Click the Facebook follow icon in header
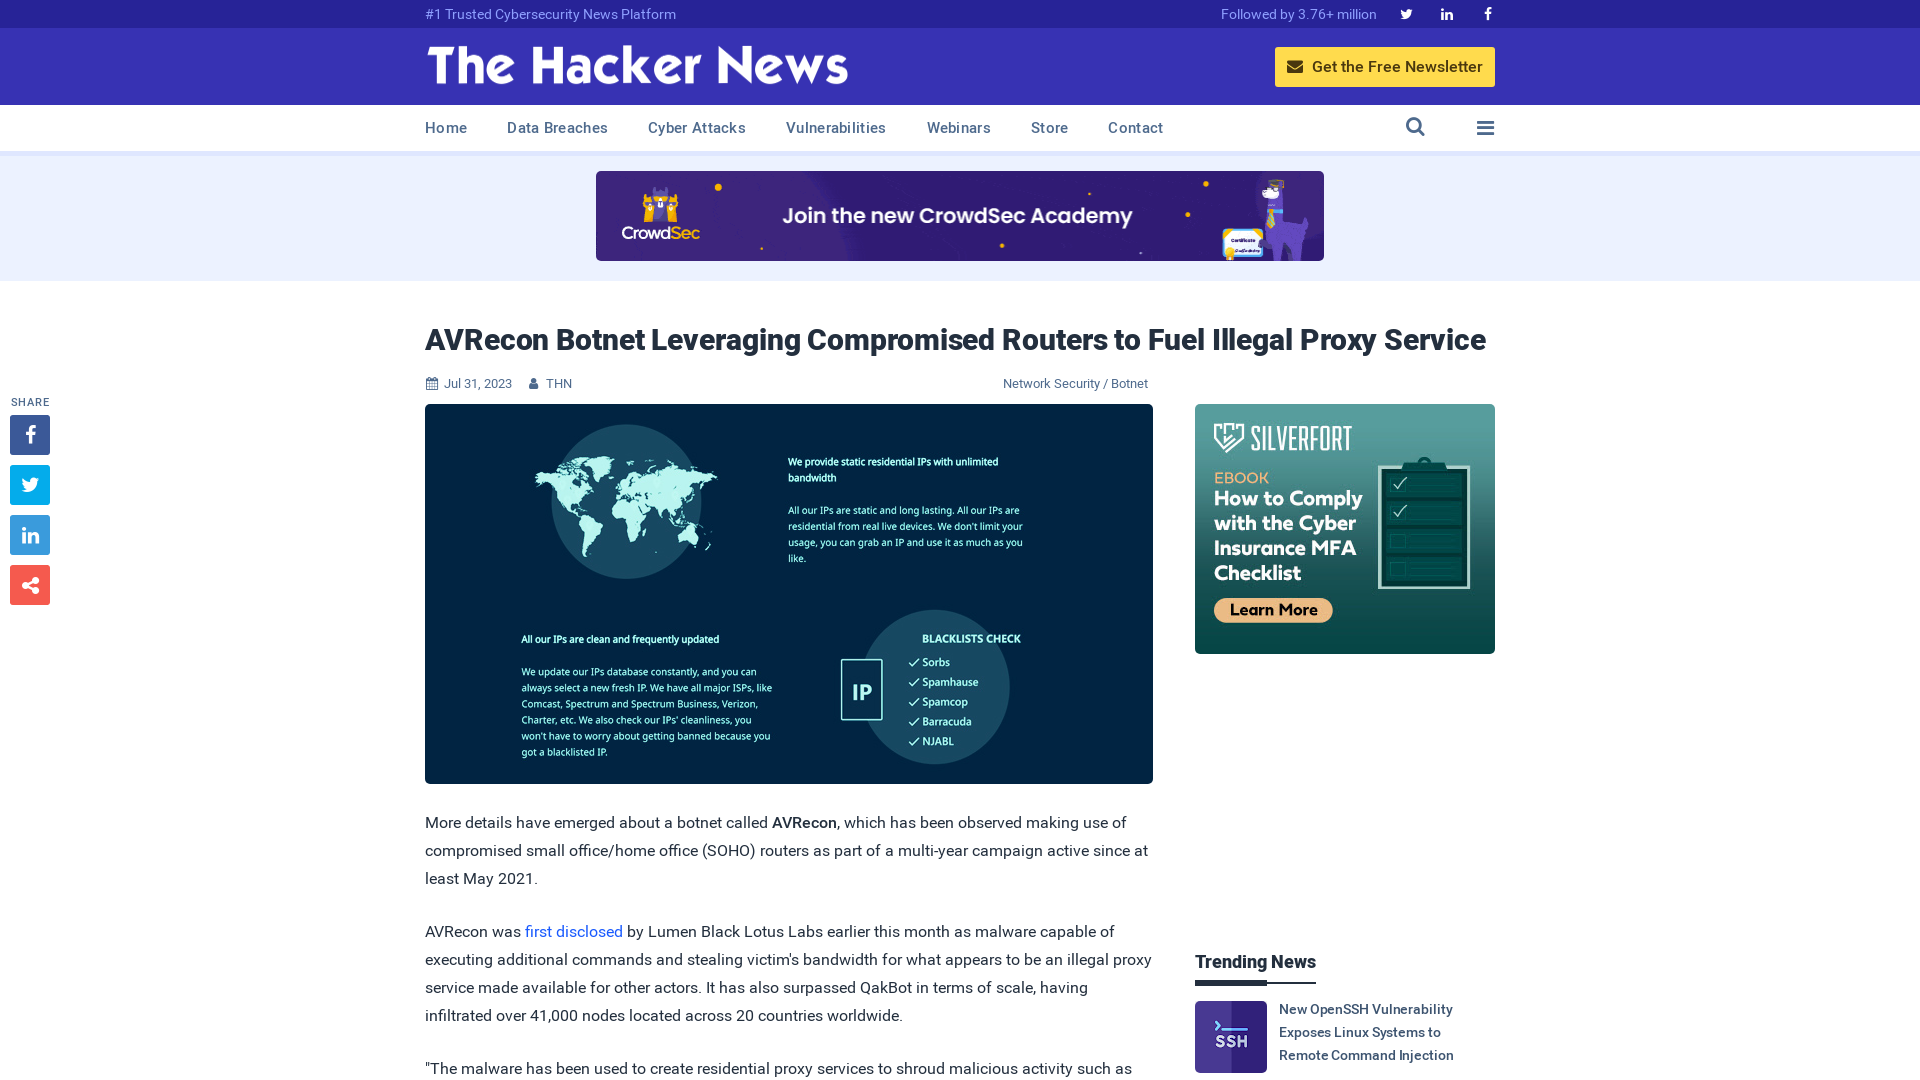The height and width of the screenshot is (1080, 1920). click(x=1486, y=13)
